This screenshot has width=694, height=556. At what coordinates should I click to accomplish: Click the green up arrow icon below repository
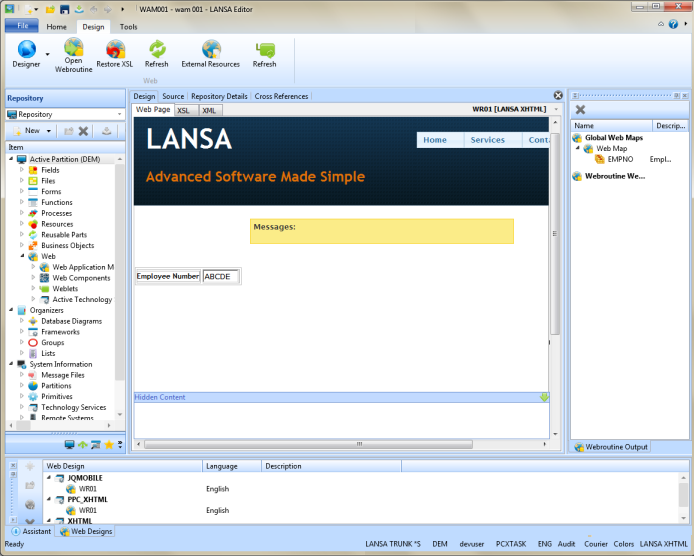(83, 444)
